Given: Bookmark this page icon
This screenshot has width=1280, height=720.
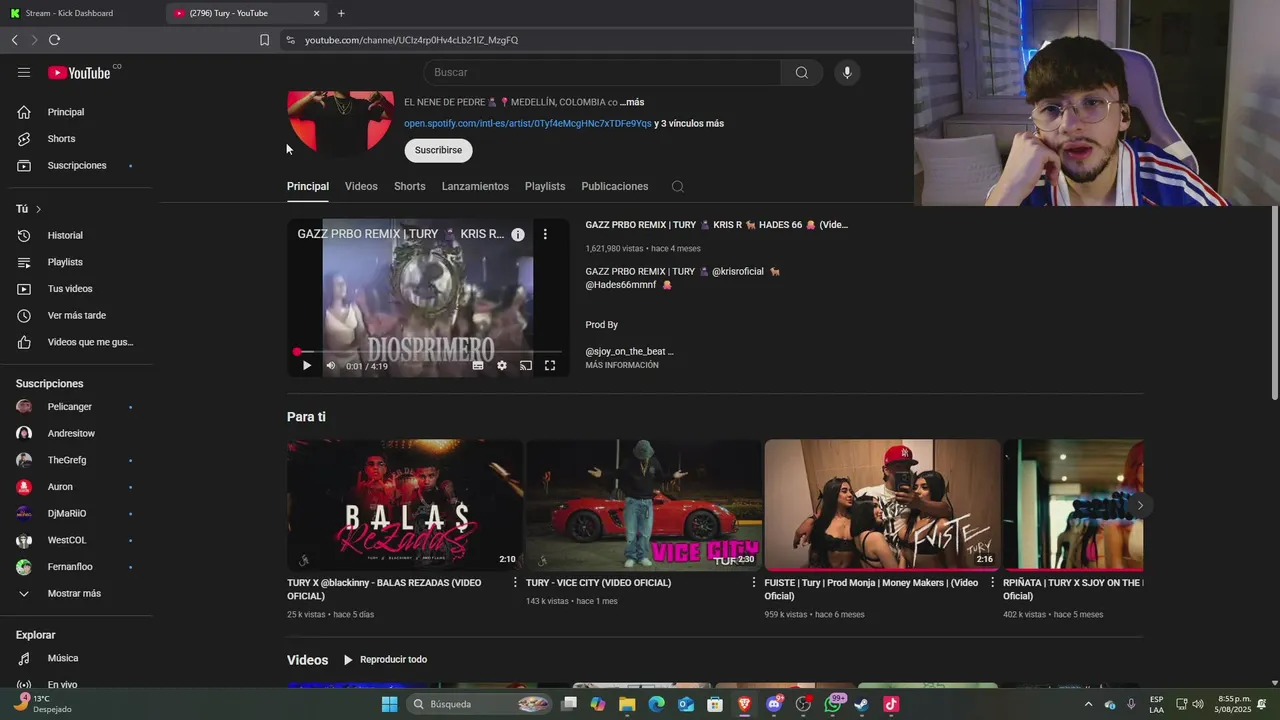Looking at the screenshot, I should [x=264, y=40].
